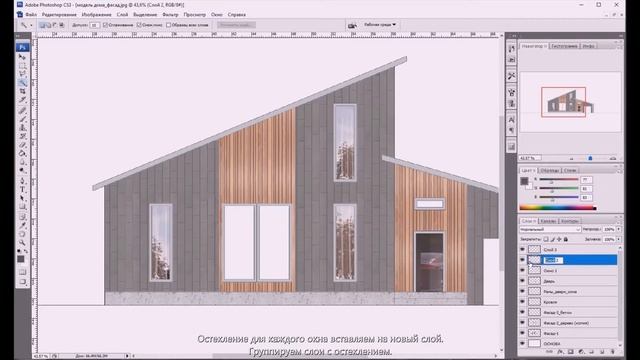The image size is (640, 360).
Task: Open the Рабочая среда workspace dropdown
Action: point(380,24)
